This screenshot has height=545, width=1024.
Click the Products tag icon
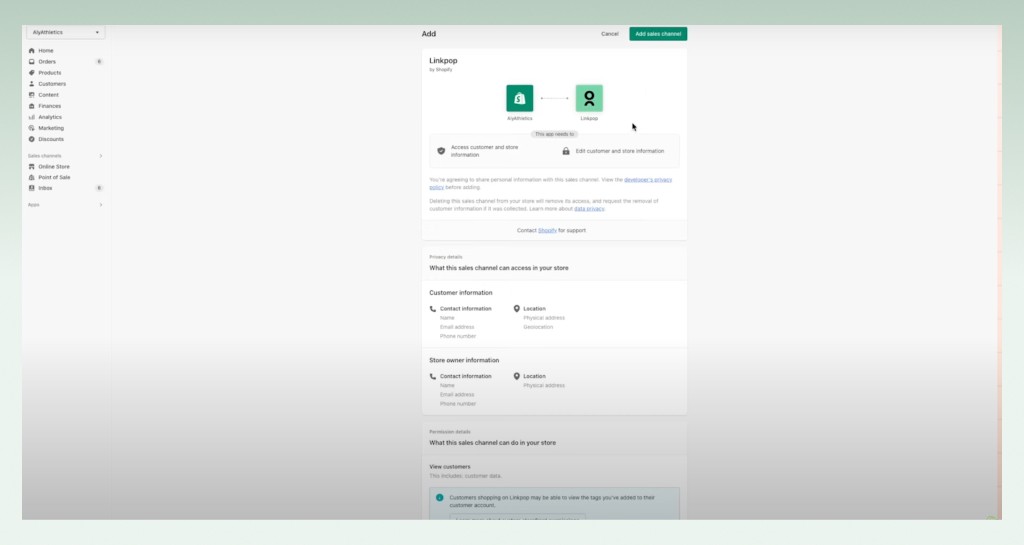click(x=31, y=72)
